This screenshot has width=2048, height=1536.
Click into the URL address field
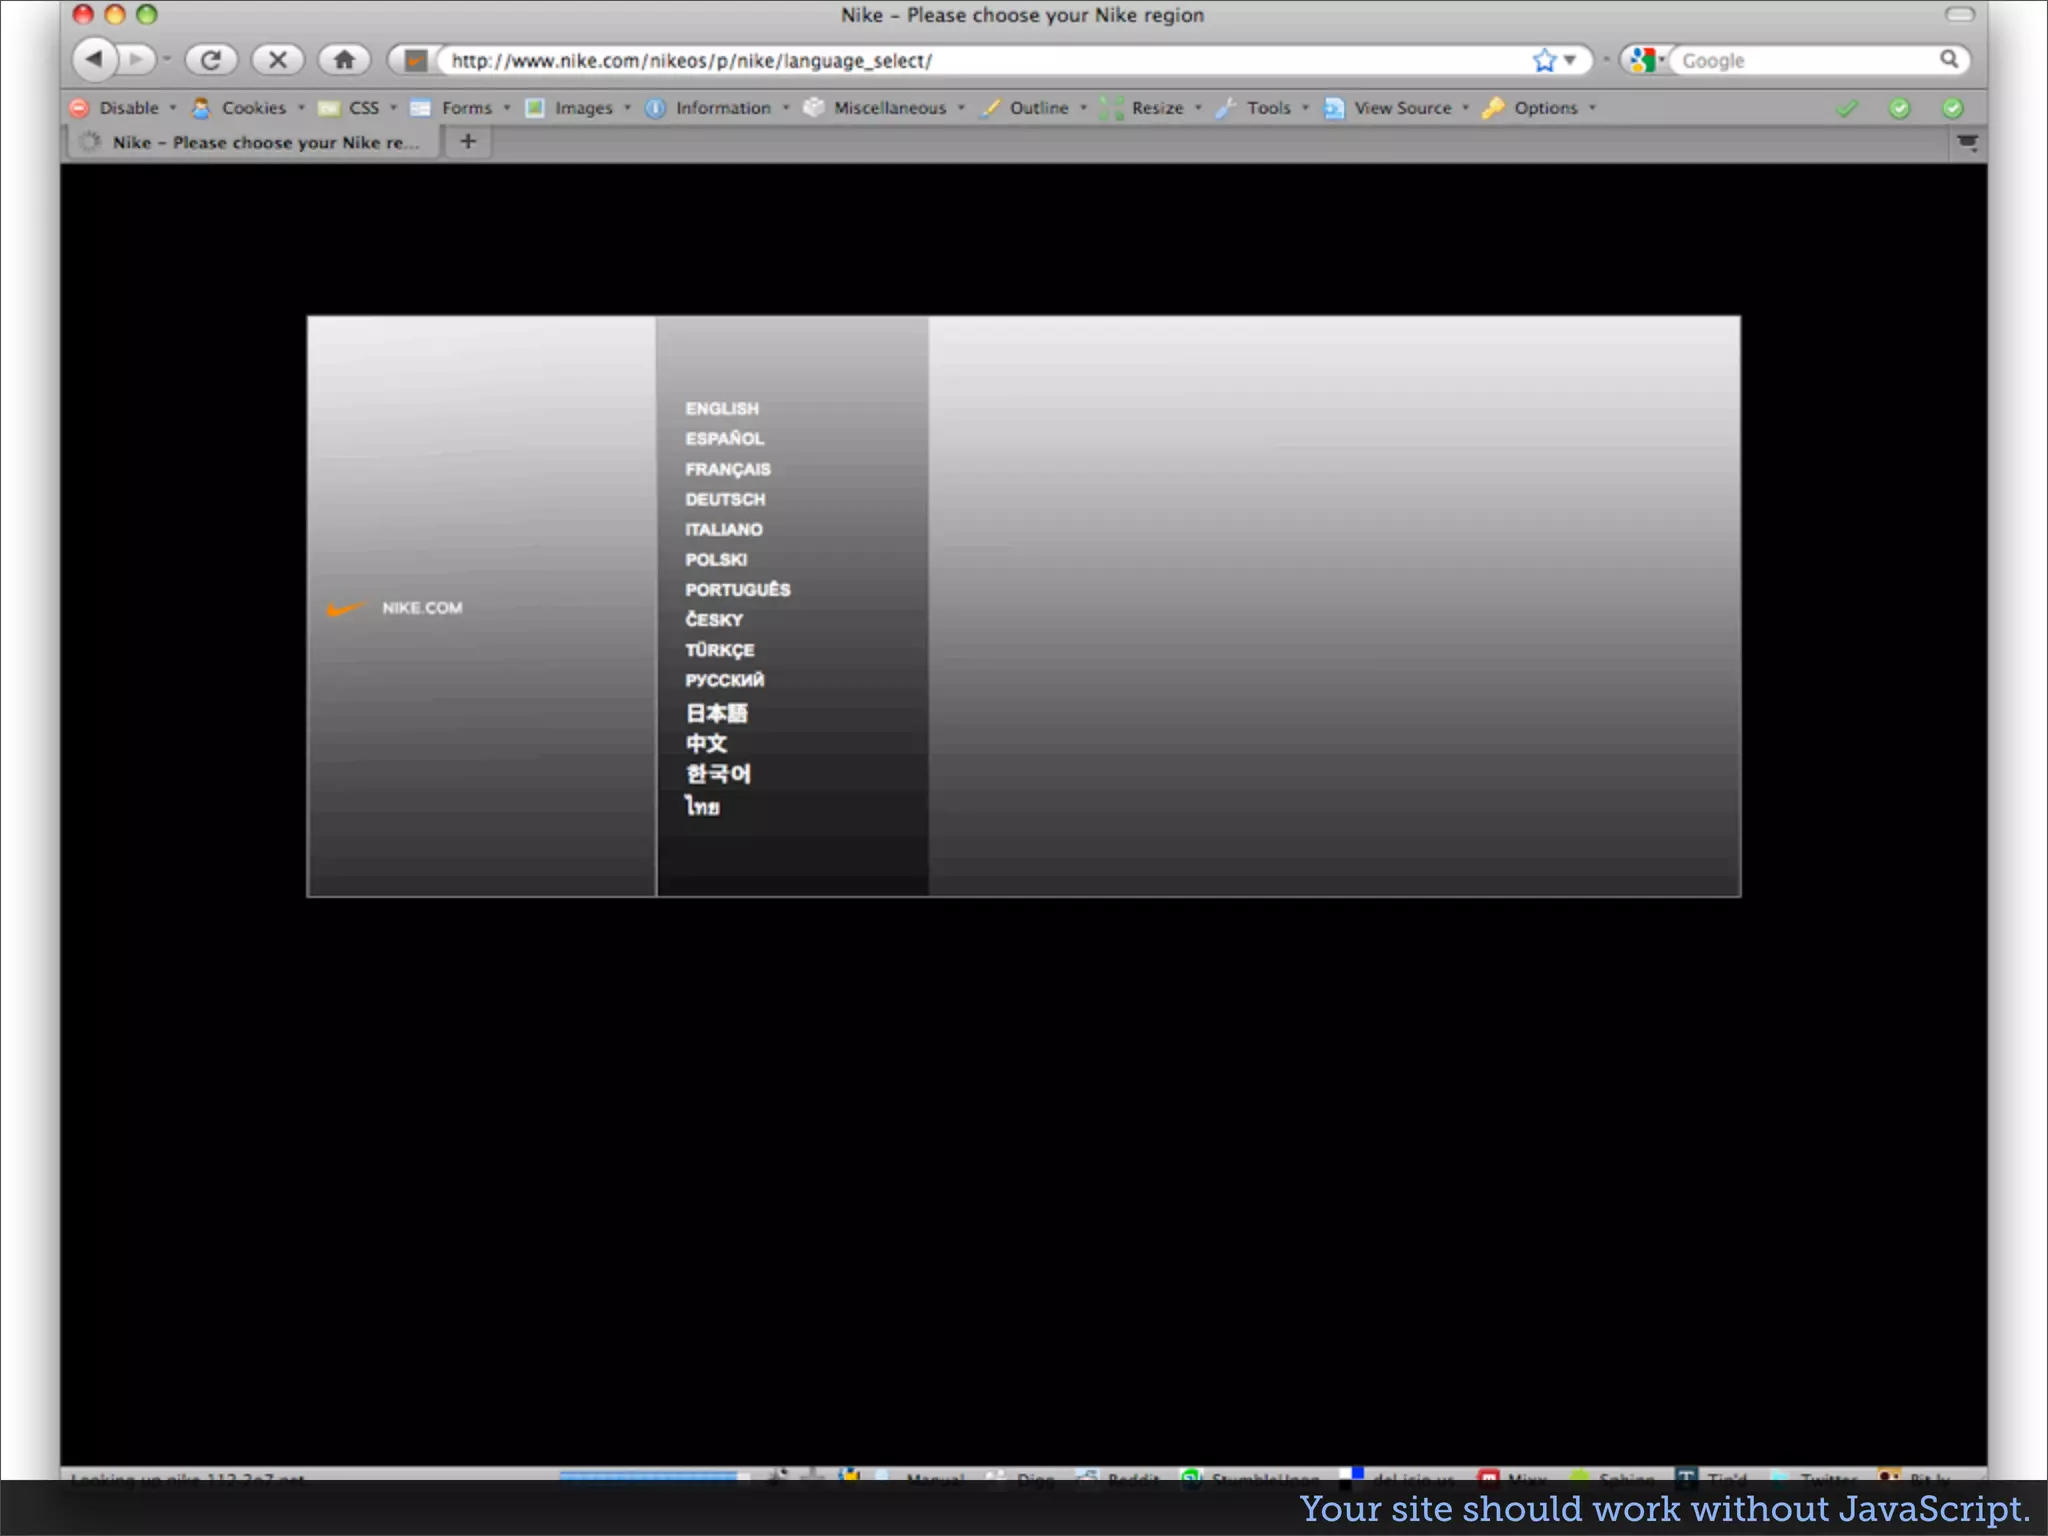coord(985,60)
